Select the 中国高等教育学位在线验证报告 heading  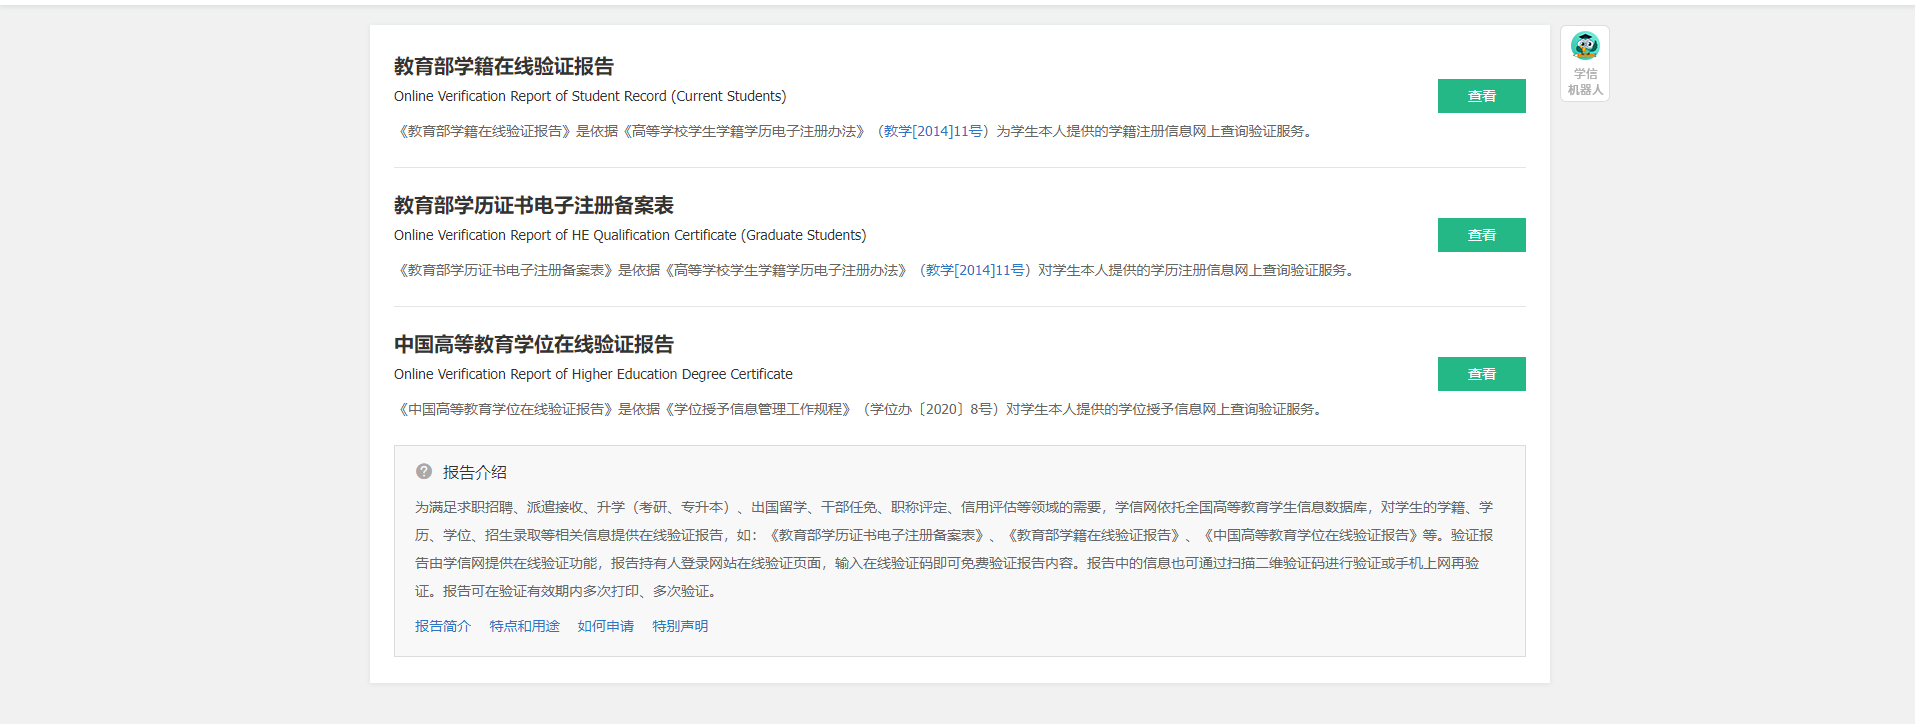533,345
